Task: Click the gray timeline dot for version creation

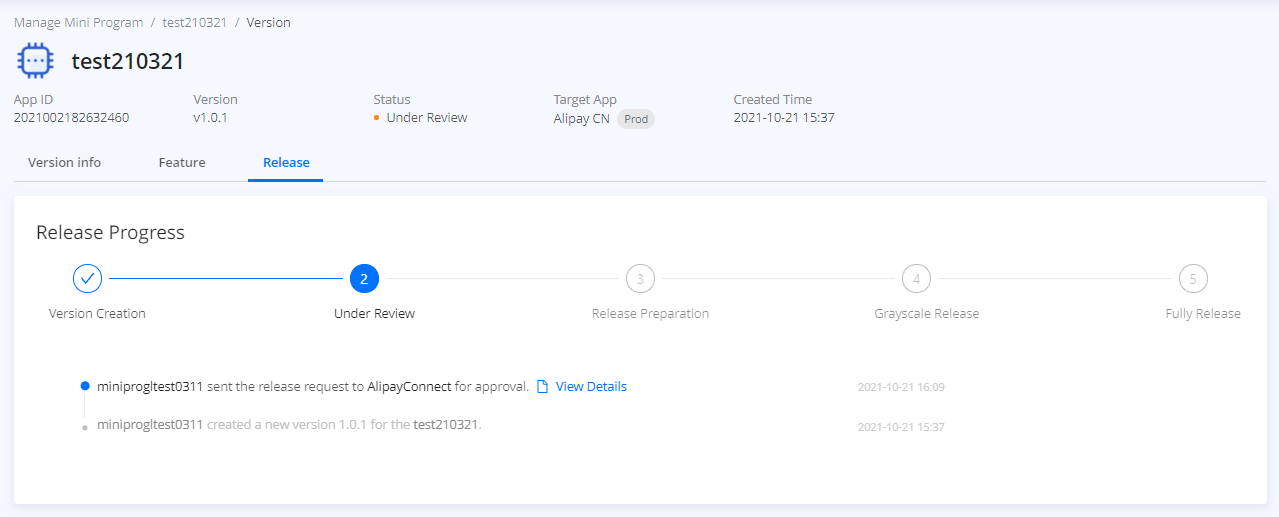Action: (85, 427)
